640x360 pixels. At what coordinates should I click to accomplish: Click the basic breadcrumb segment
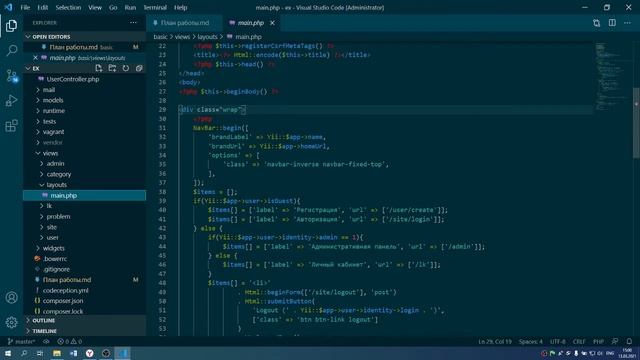point(160,37)
